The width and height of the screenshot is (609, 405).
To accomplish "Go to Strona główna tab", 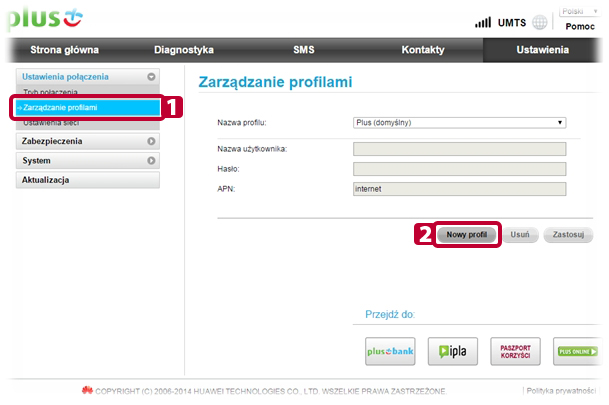I will (64, 50).
